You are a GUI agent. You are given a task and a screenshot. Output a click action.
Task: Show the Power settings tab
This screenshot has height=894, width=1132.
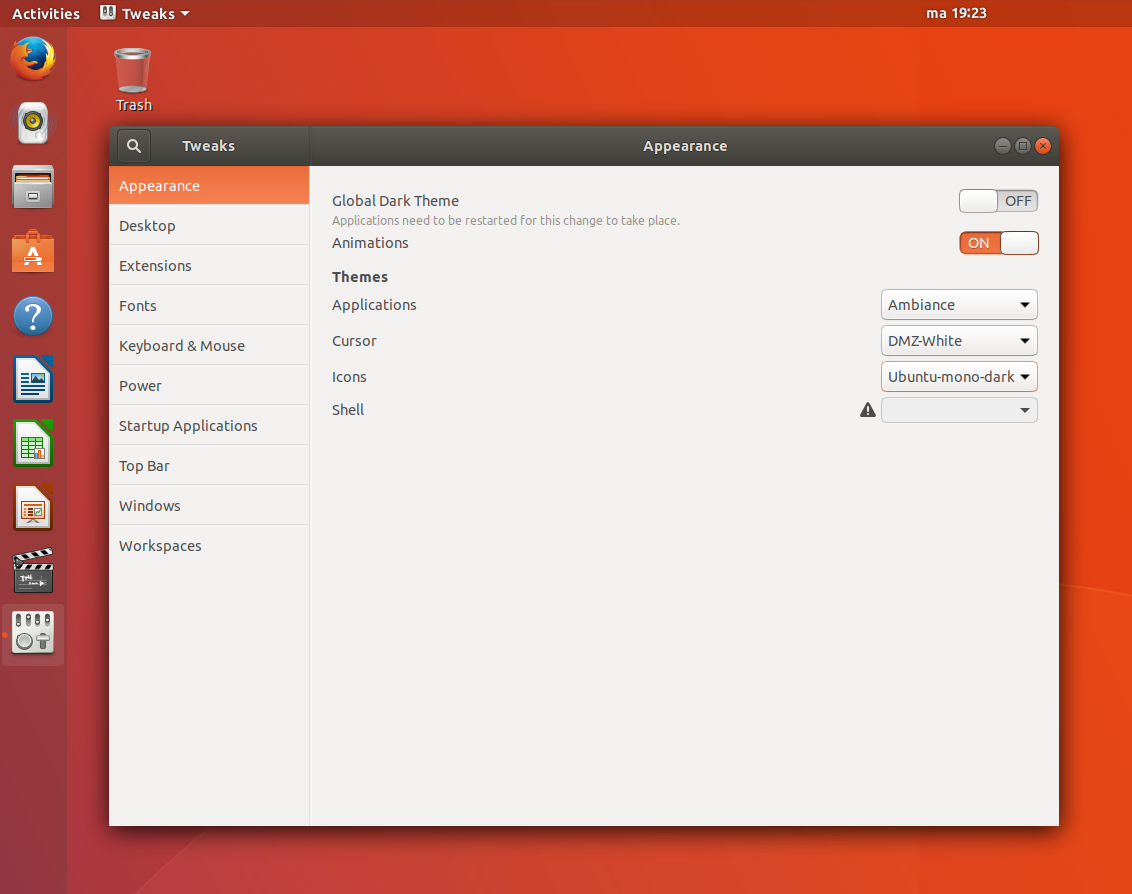[x=209, y=386]
